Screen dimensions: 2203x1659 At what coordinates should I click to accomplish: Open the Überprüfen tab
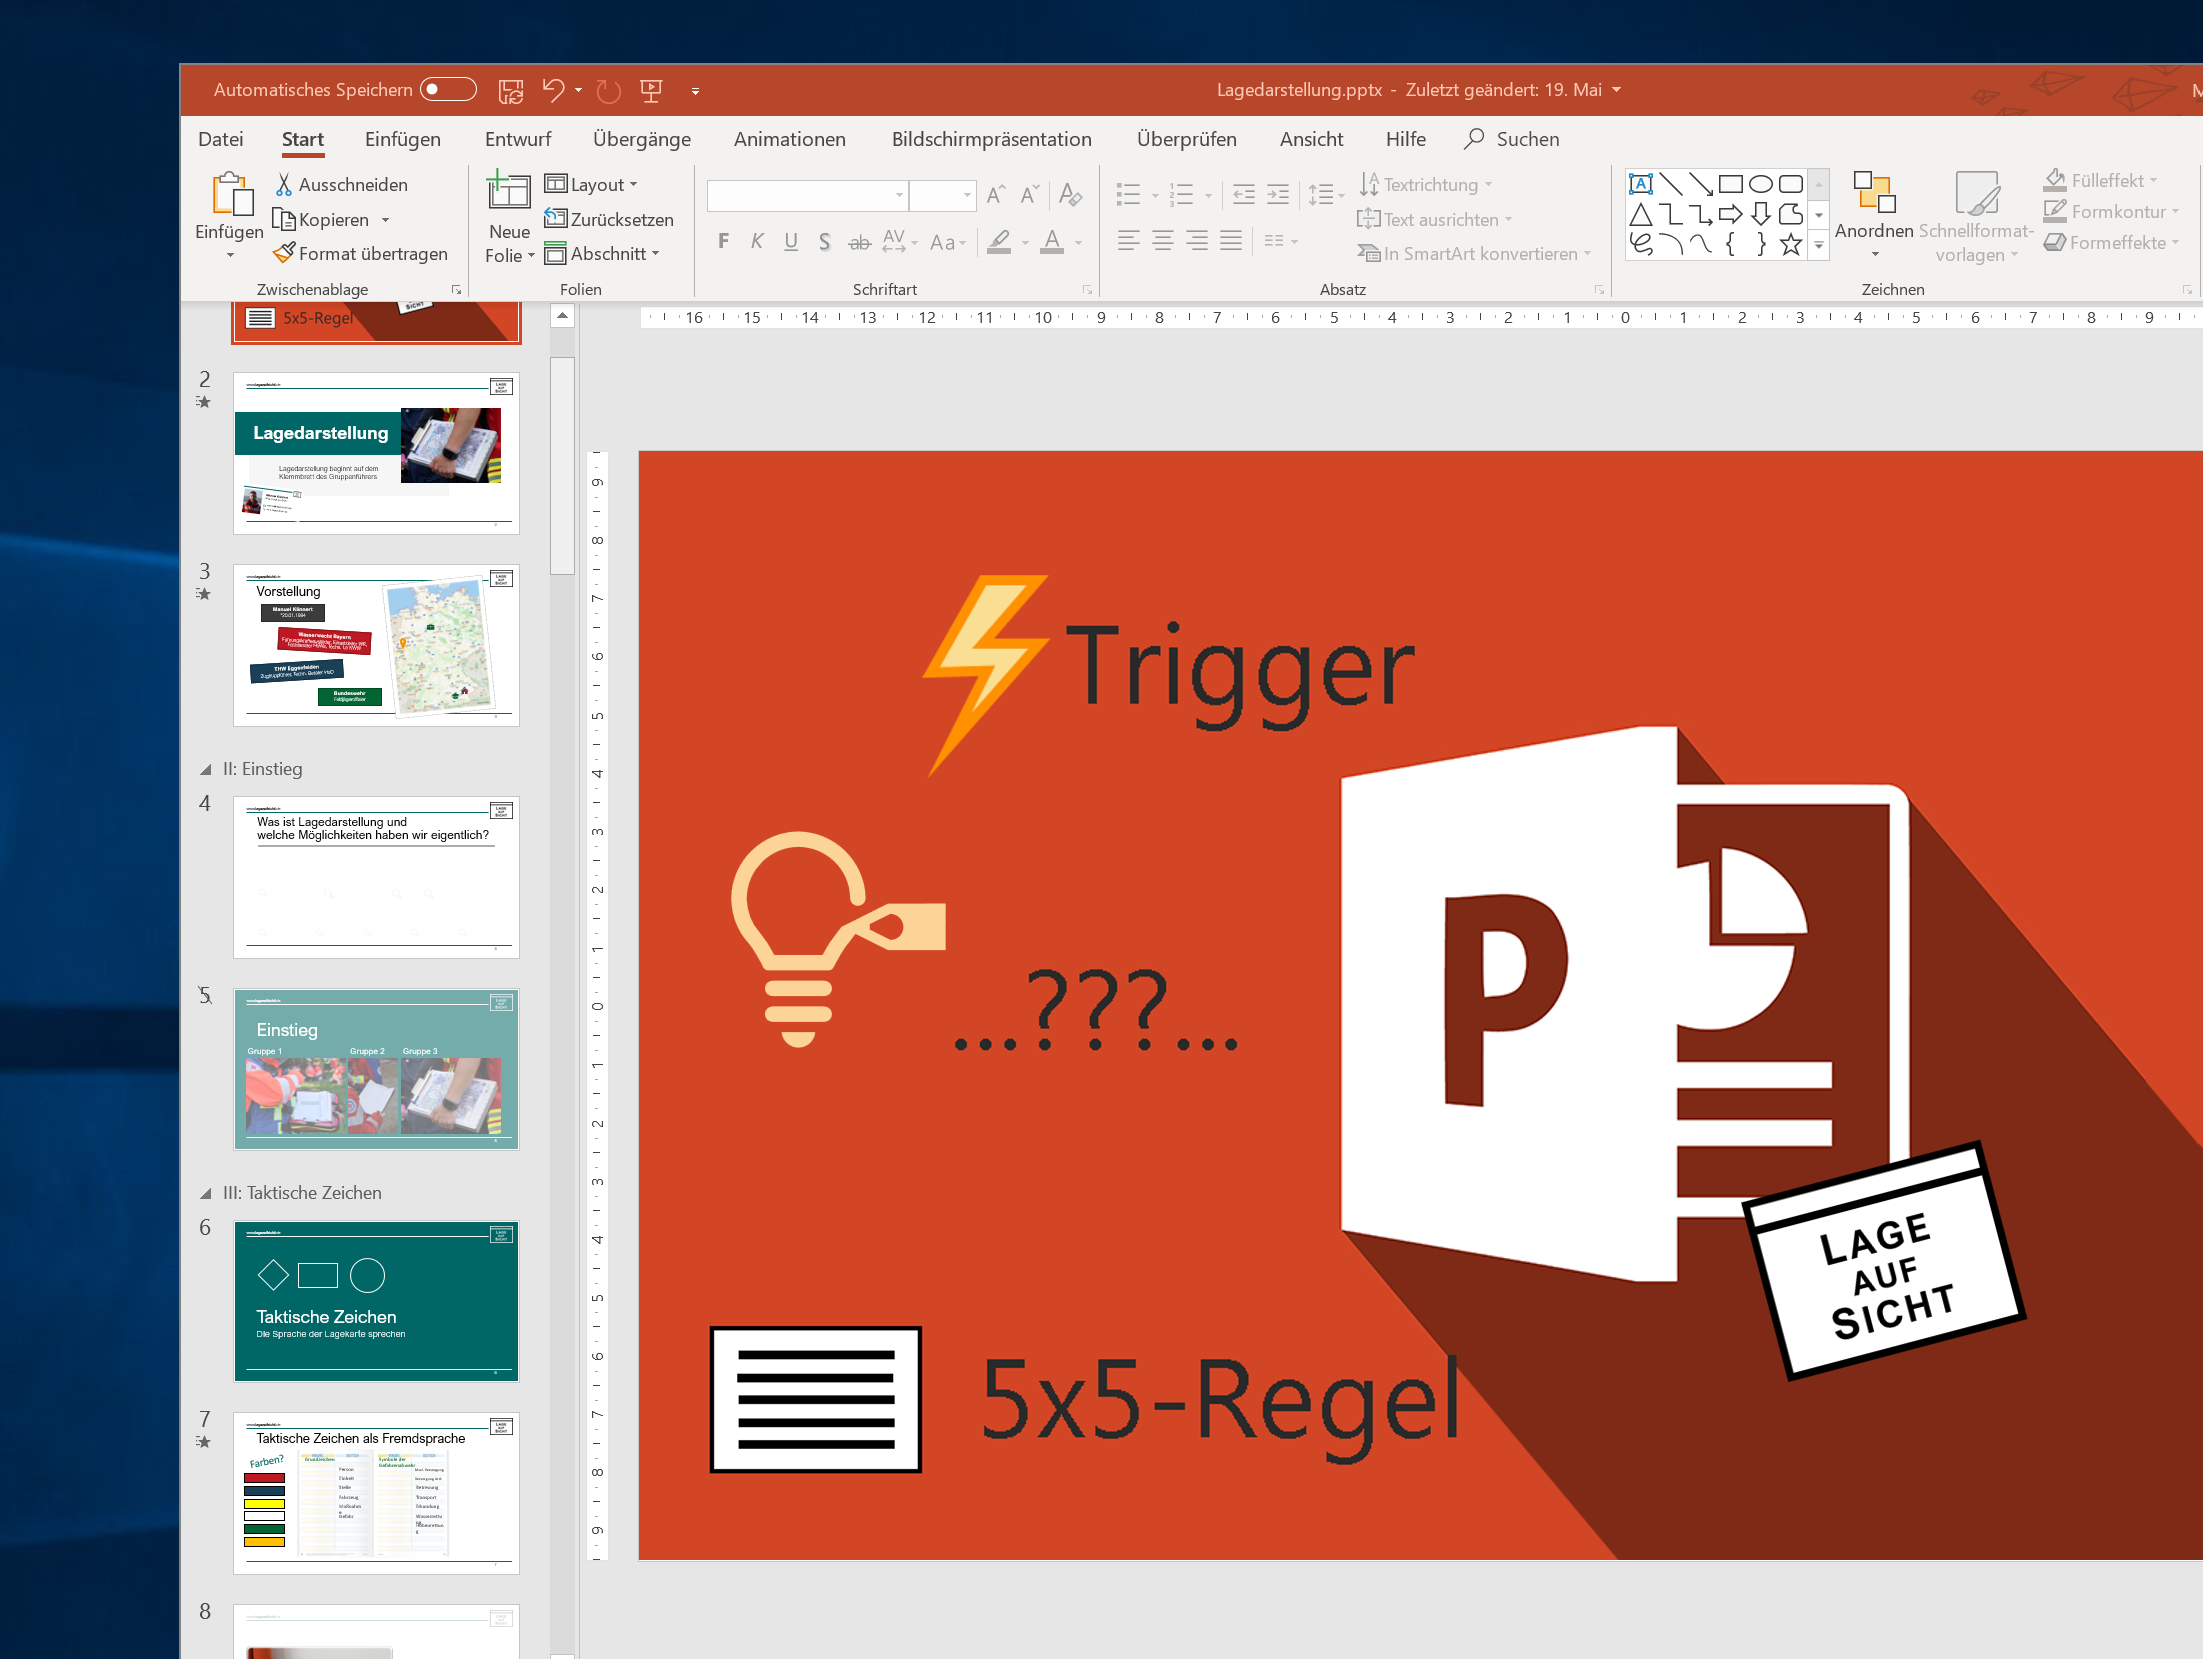[x=1186, y=139]
